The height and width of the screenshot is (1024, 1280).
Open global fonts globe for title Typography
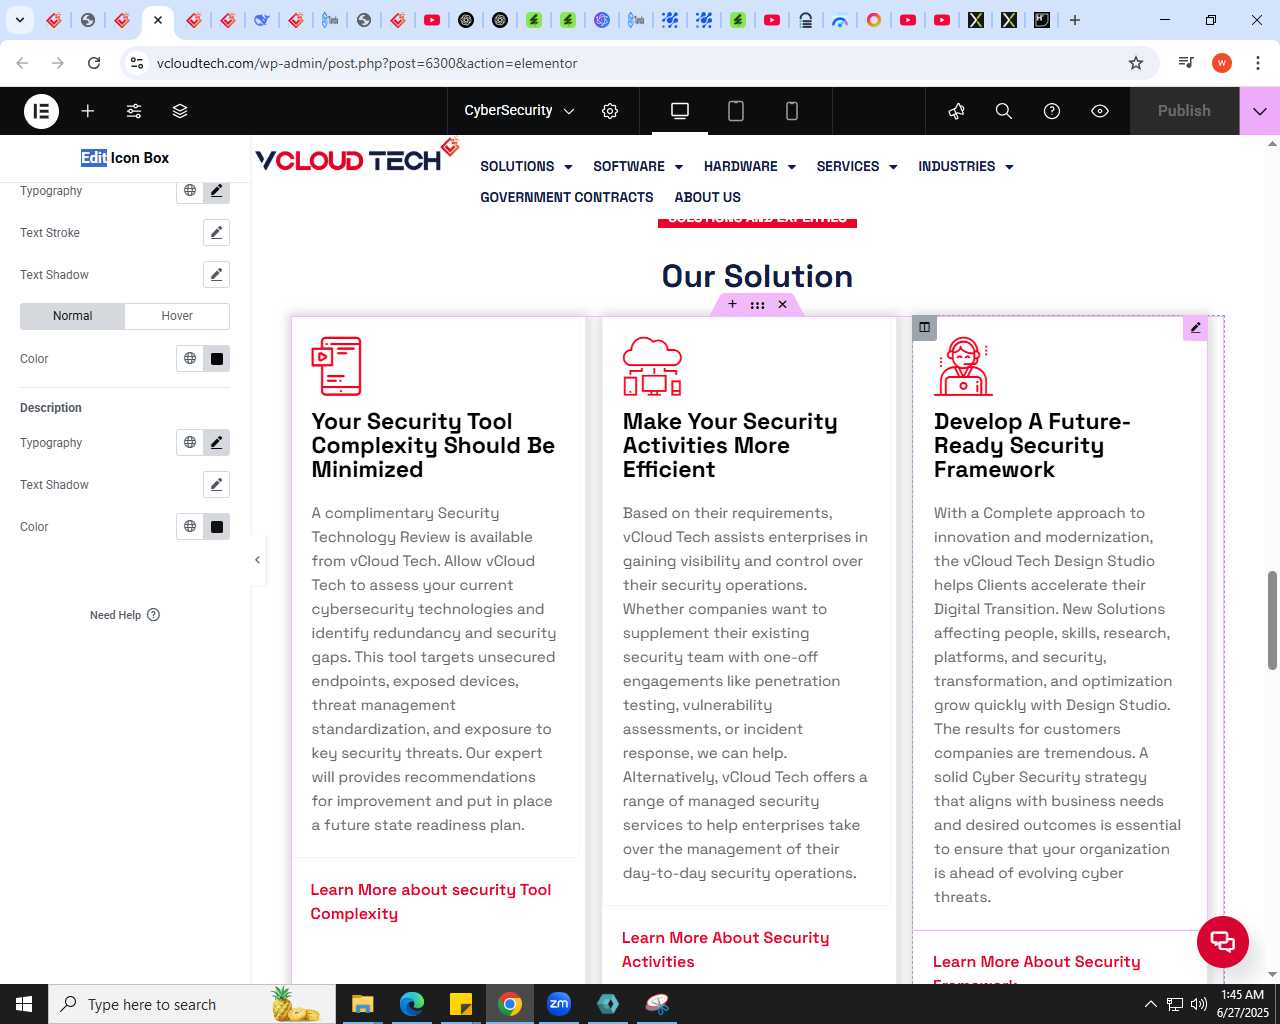[190, 190]
